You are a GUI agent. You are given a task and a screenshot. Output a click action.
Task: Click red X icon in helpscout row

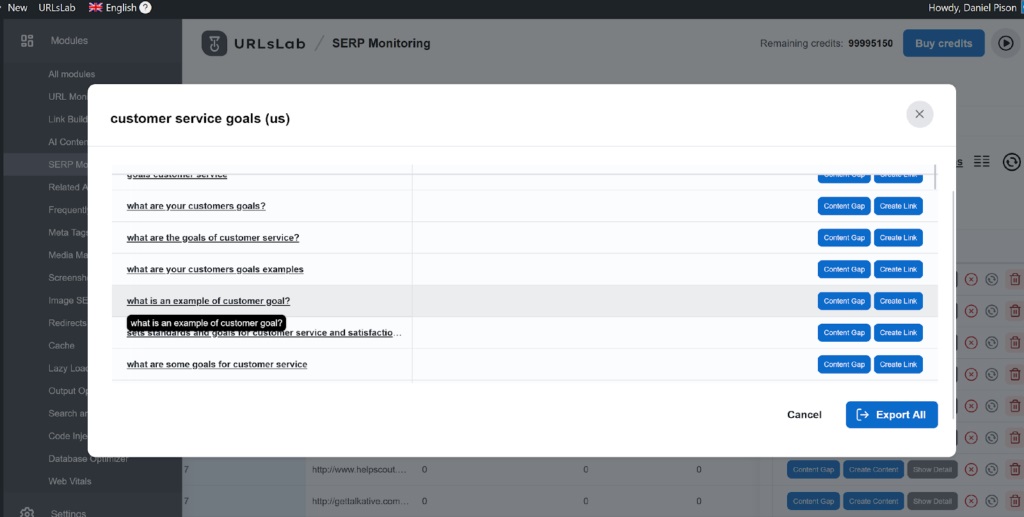(971, 469)
